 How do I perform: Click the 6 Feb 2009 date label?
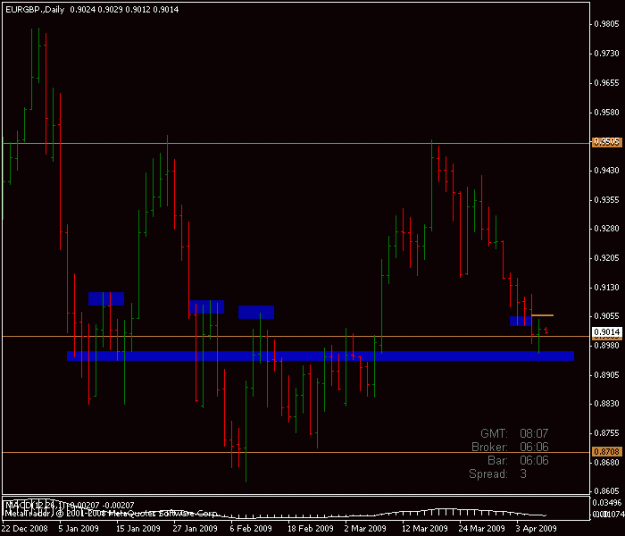point(251,528)
